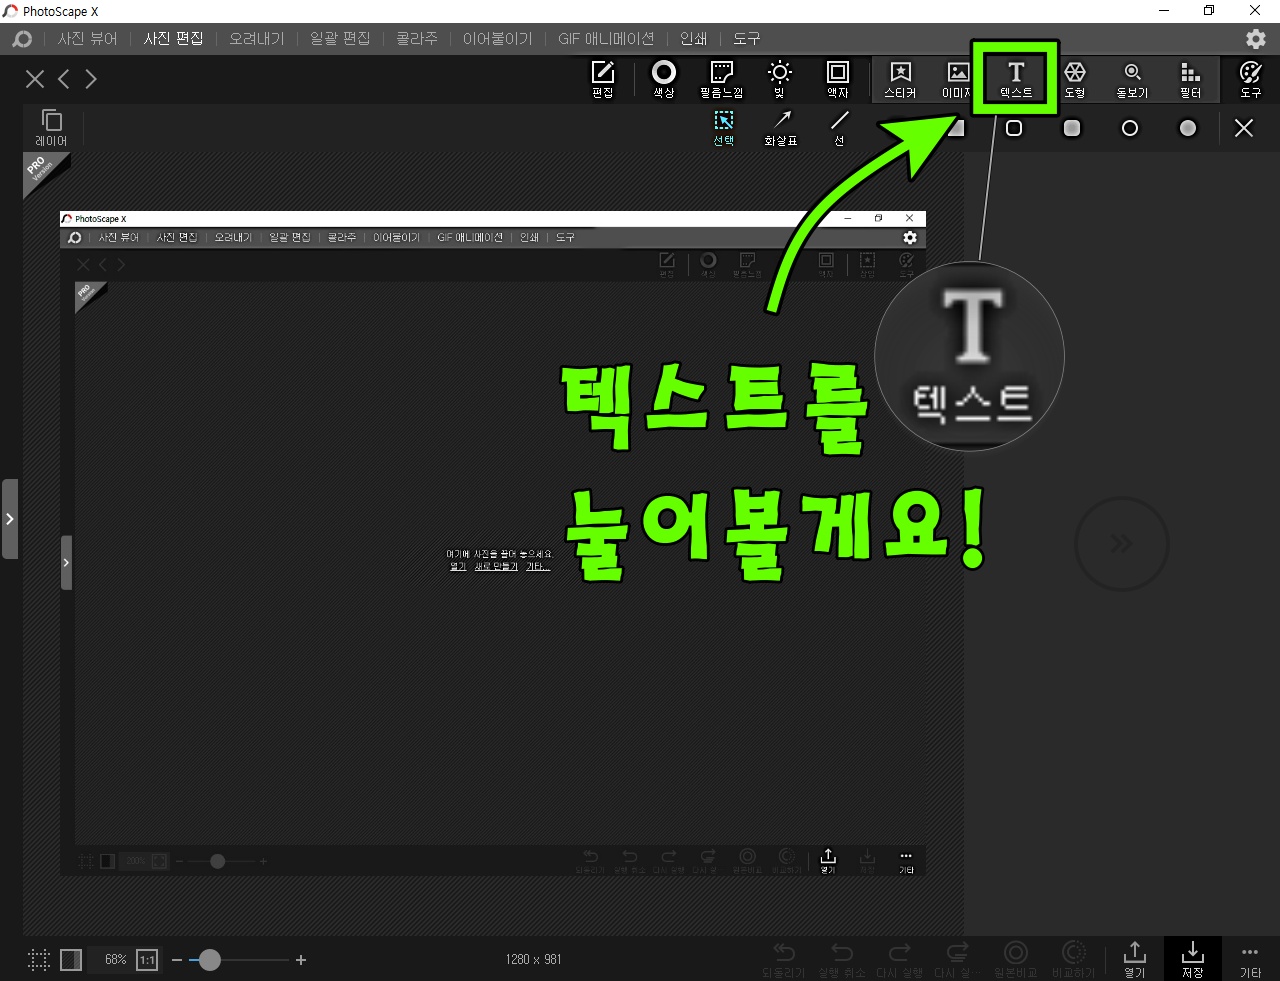1280x981 pixels.
Task: Click the 1280 x 981 image size text
Action: tap(533, 959)
